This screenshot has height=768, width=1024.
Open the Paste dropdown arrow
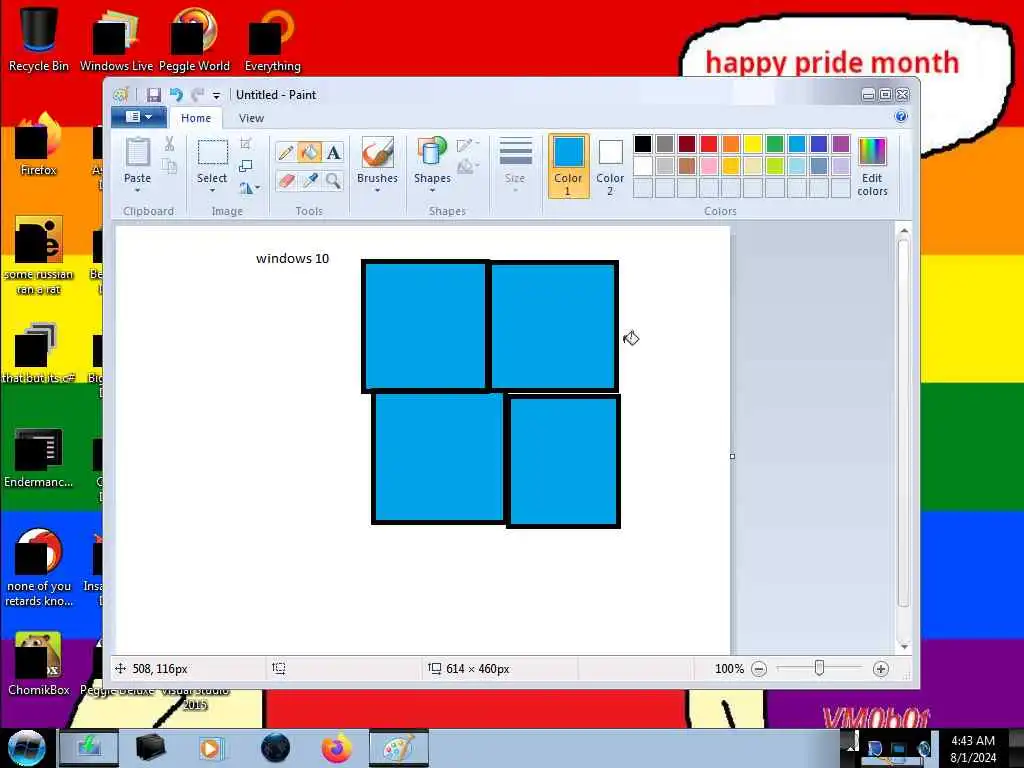[x=137, y=191]
